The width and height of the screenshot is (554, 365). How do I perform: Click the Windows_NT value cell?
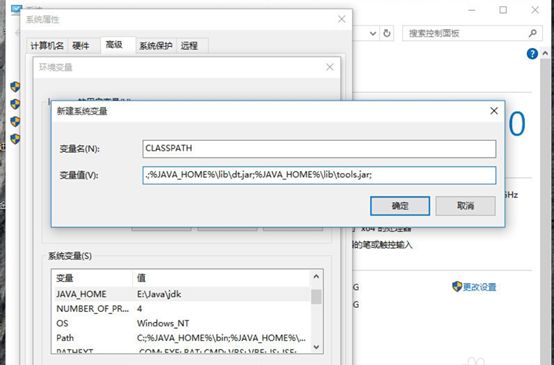tap(163, 323)
